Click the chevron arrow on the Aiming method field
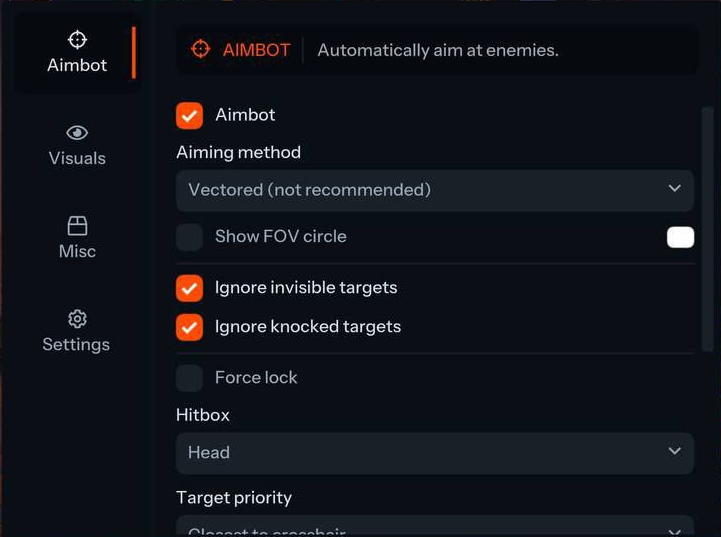 click(674, 189)
